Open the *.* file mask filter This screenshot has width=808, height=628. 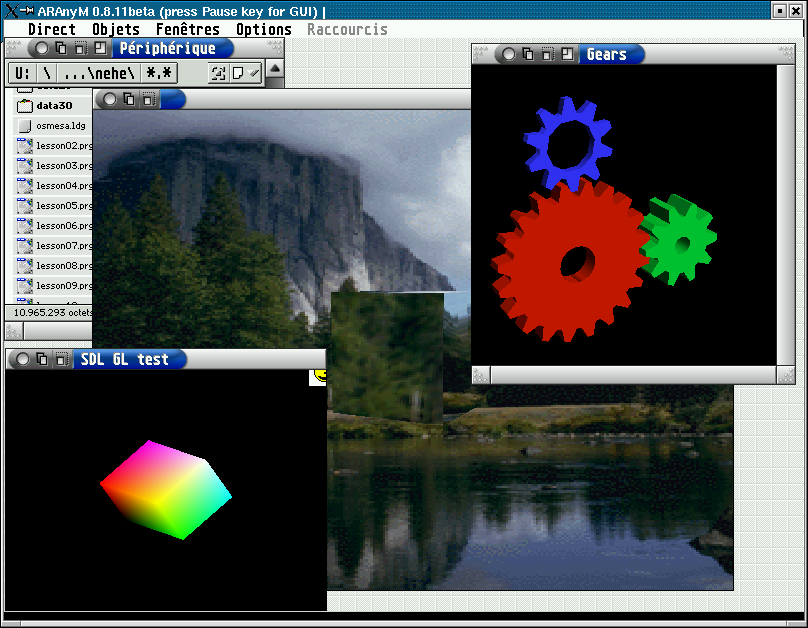(x=158, y=73)
